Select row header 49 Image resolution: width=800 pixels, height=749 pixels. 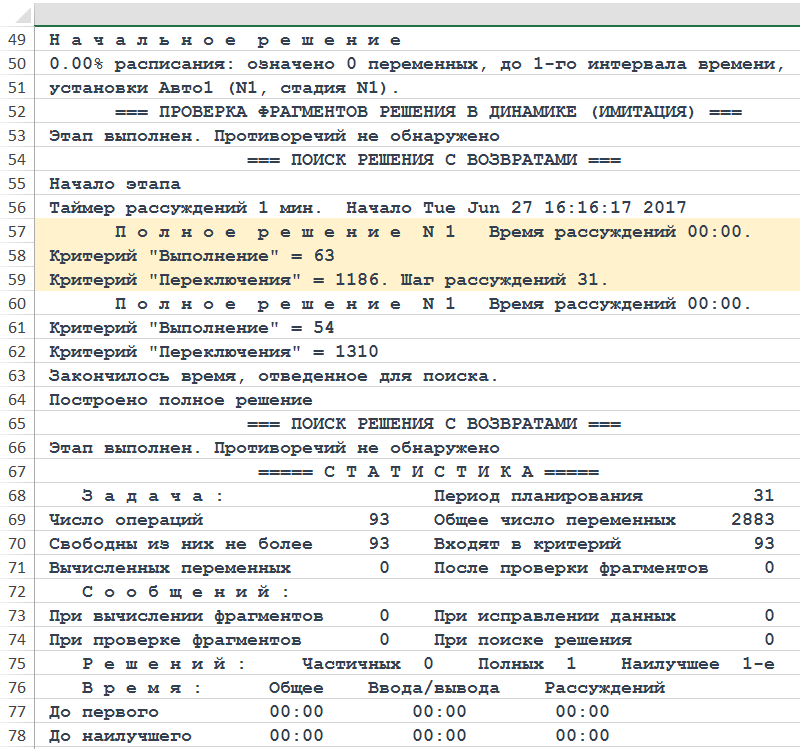18,40
